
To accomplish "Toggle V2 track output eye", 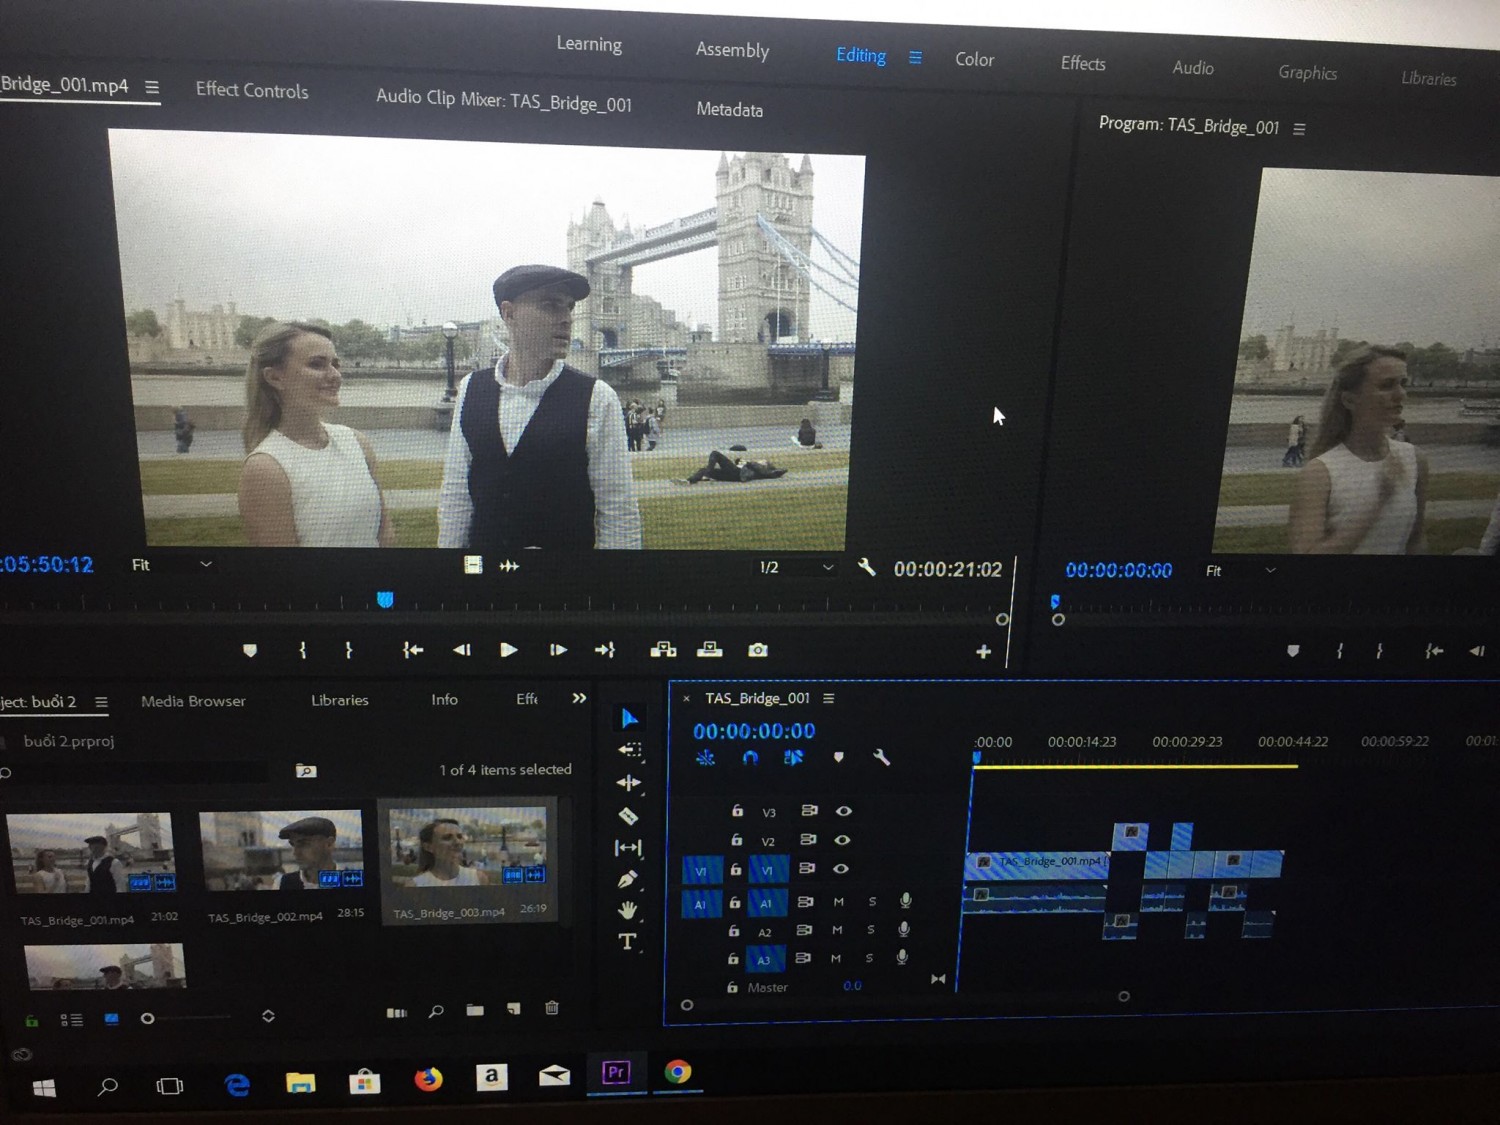I will pyautogui.click(x=842, y=840).
